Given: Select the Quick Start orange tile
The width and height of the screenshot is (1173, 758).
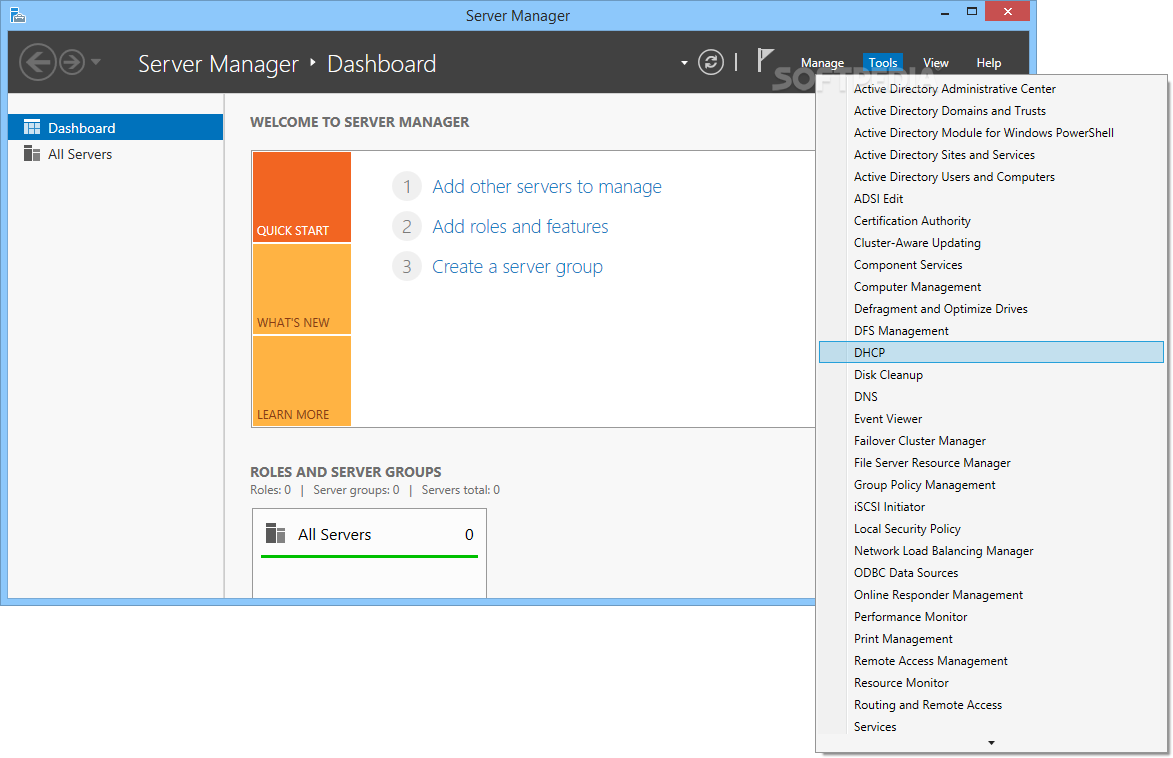Looking at the screenshot, I should [x=301, y=197].
